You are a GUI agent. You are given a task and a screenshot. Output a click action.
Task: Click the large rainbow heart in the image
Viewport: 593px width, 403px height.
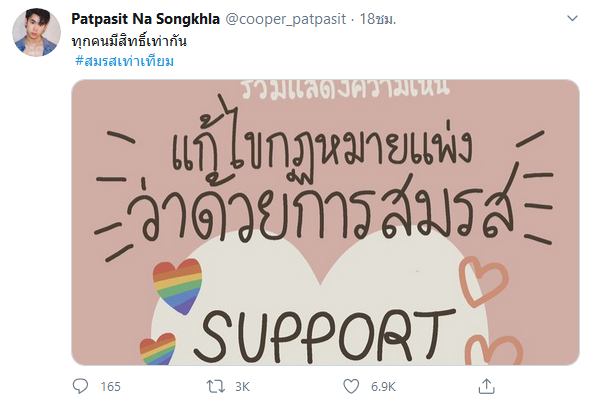coord(177,286)
